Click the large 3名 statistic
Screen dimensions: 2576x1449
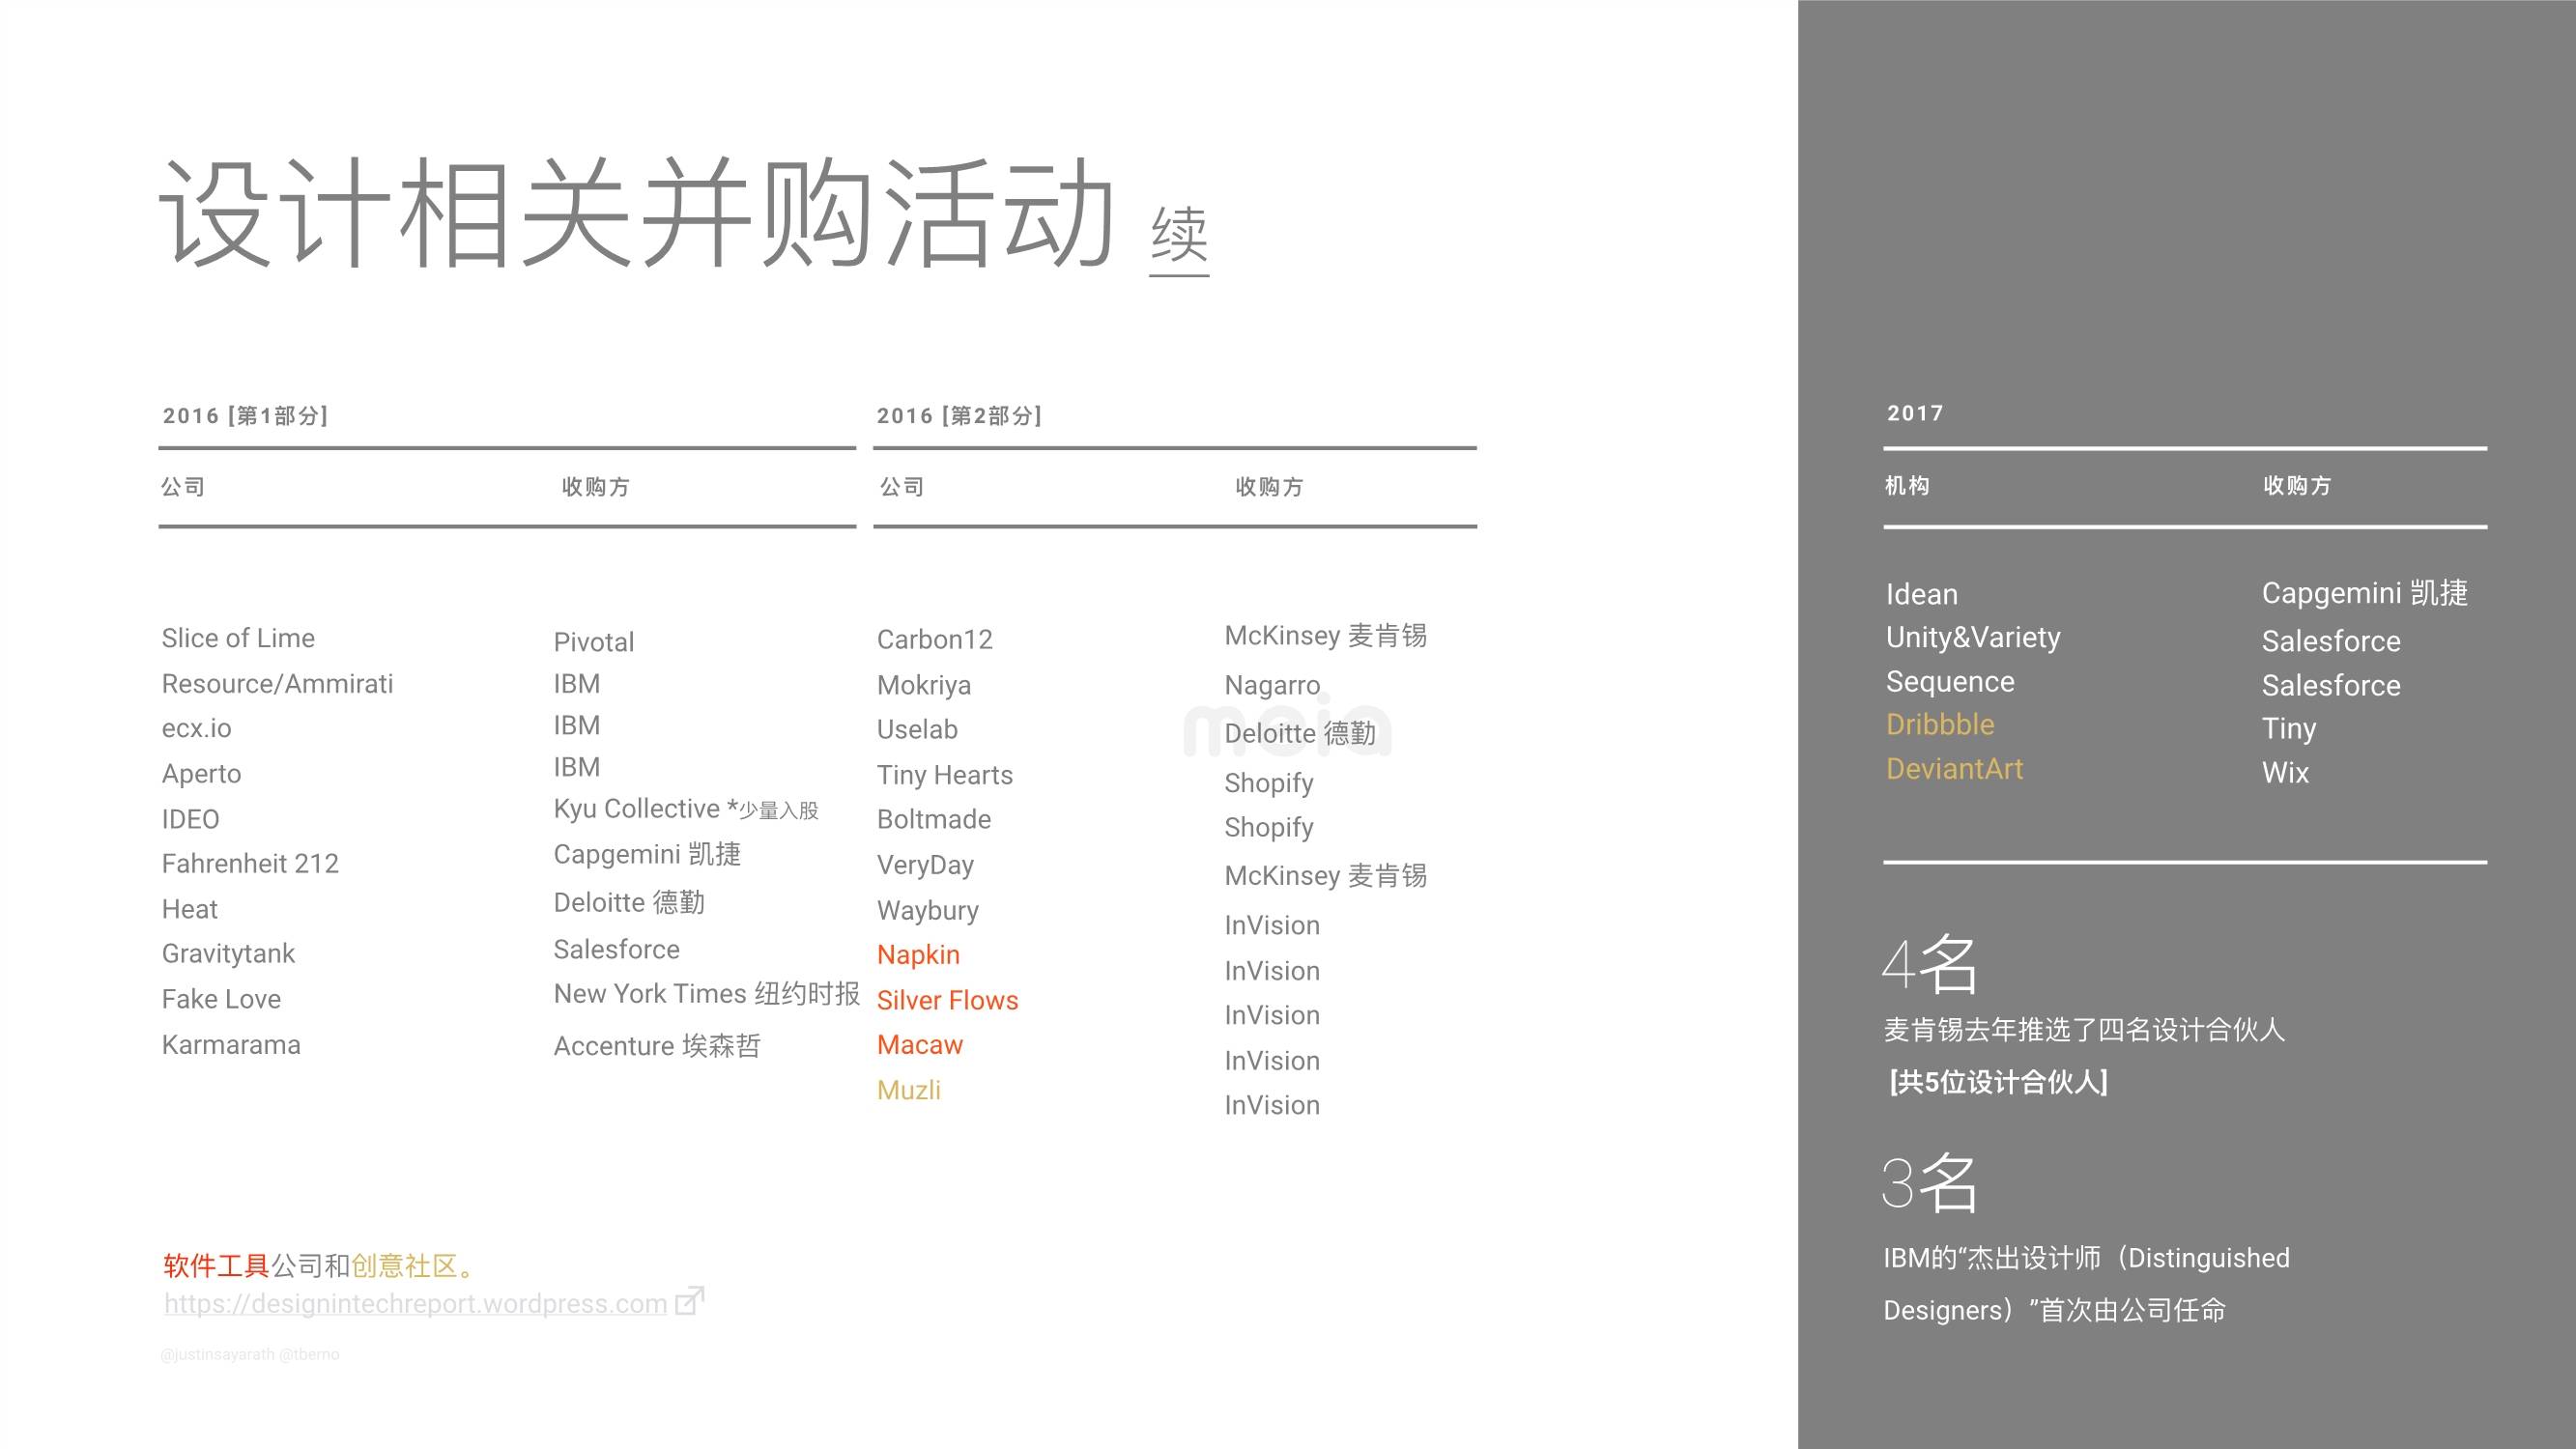(1928, 1183)
